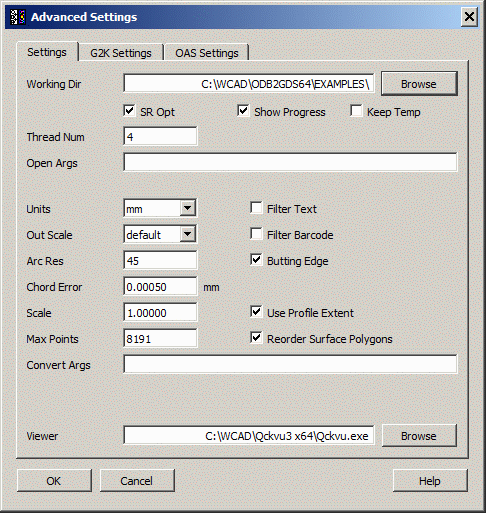Toggle the Use Profile Extent checkbox
This screenshot has height=513, width=486.
(x=256, y=312)
